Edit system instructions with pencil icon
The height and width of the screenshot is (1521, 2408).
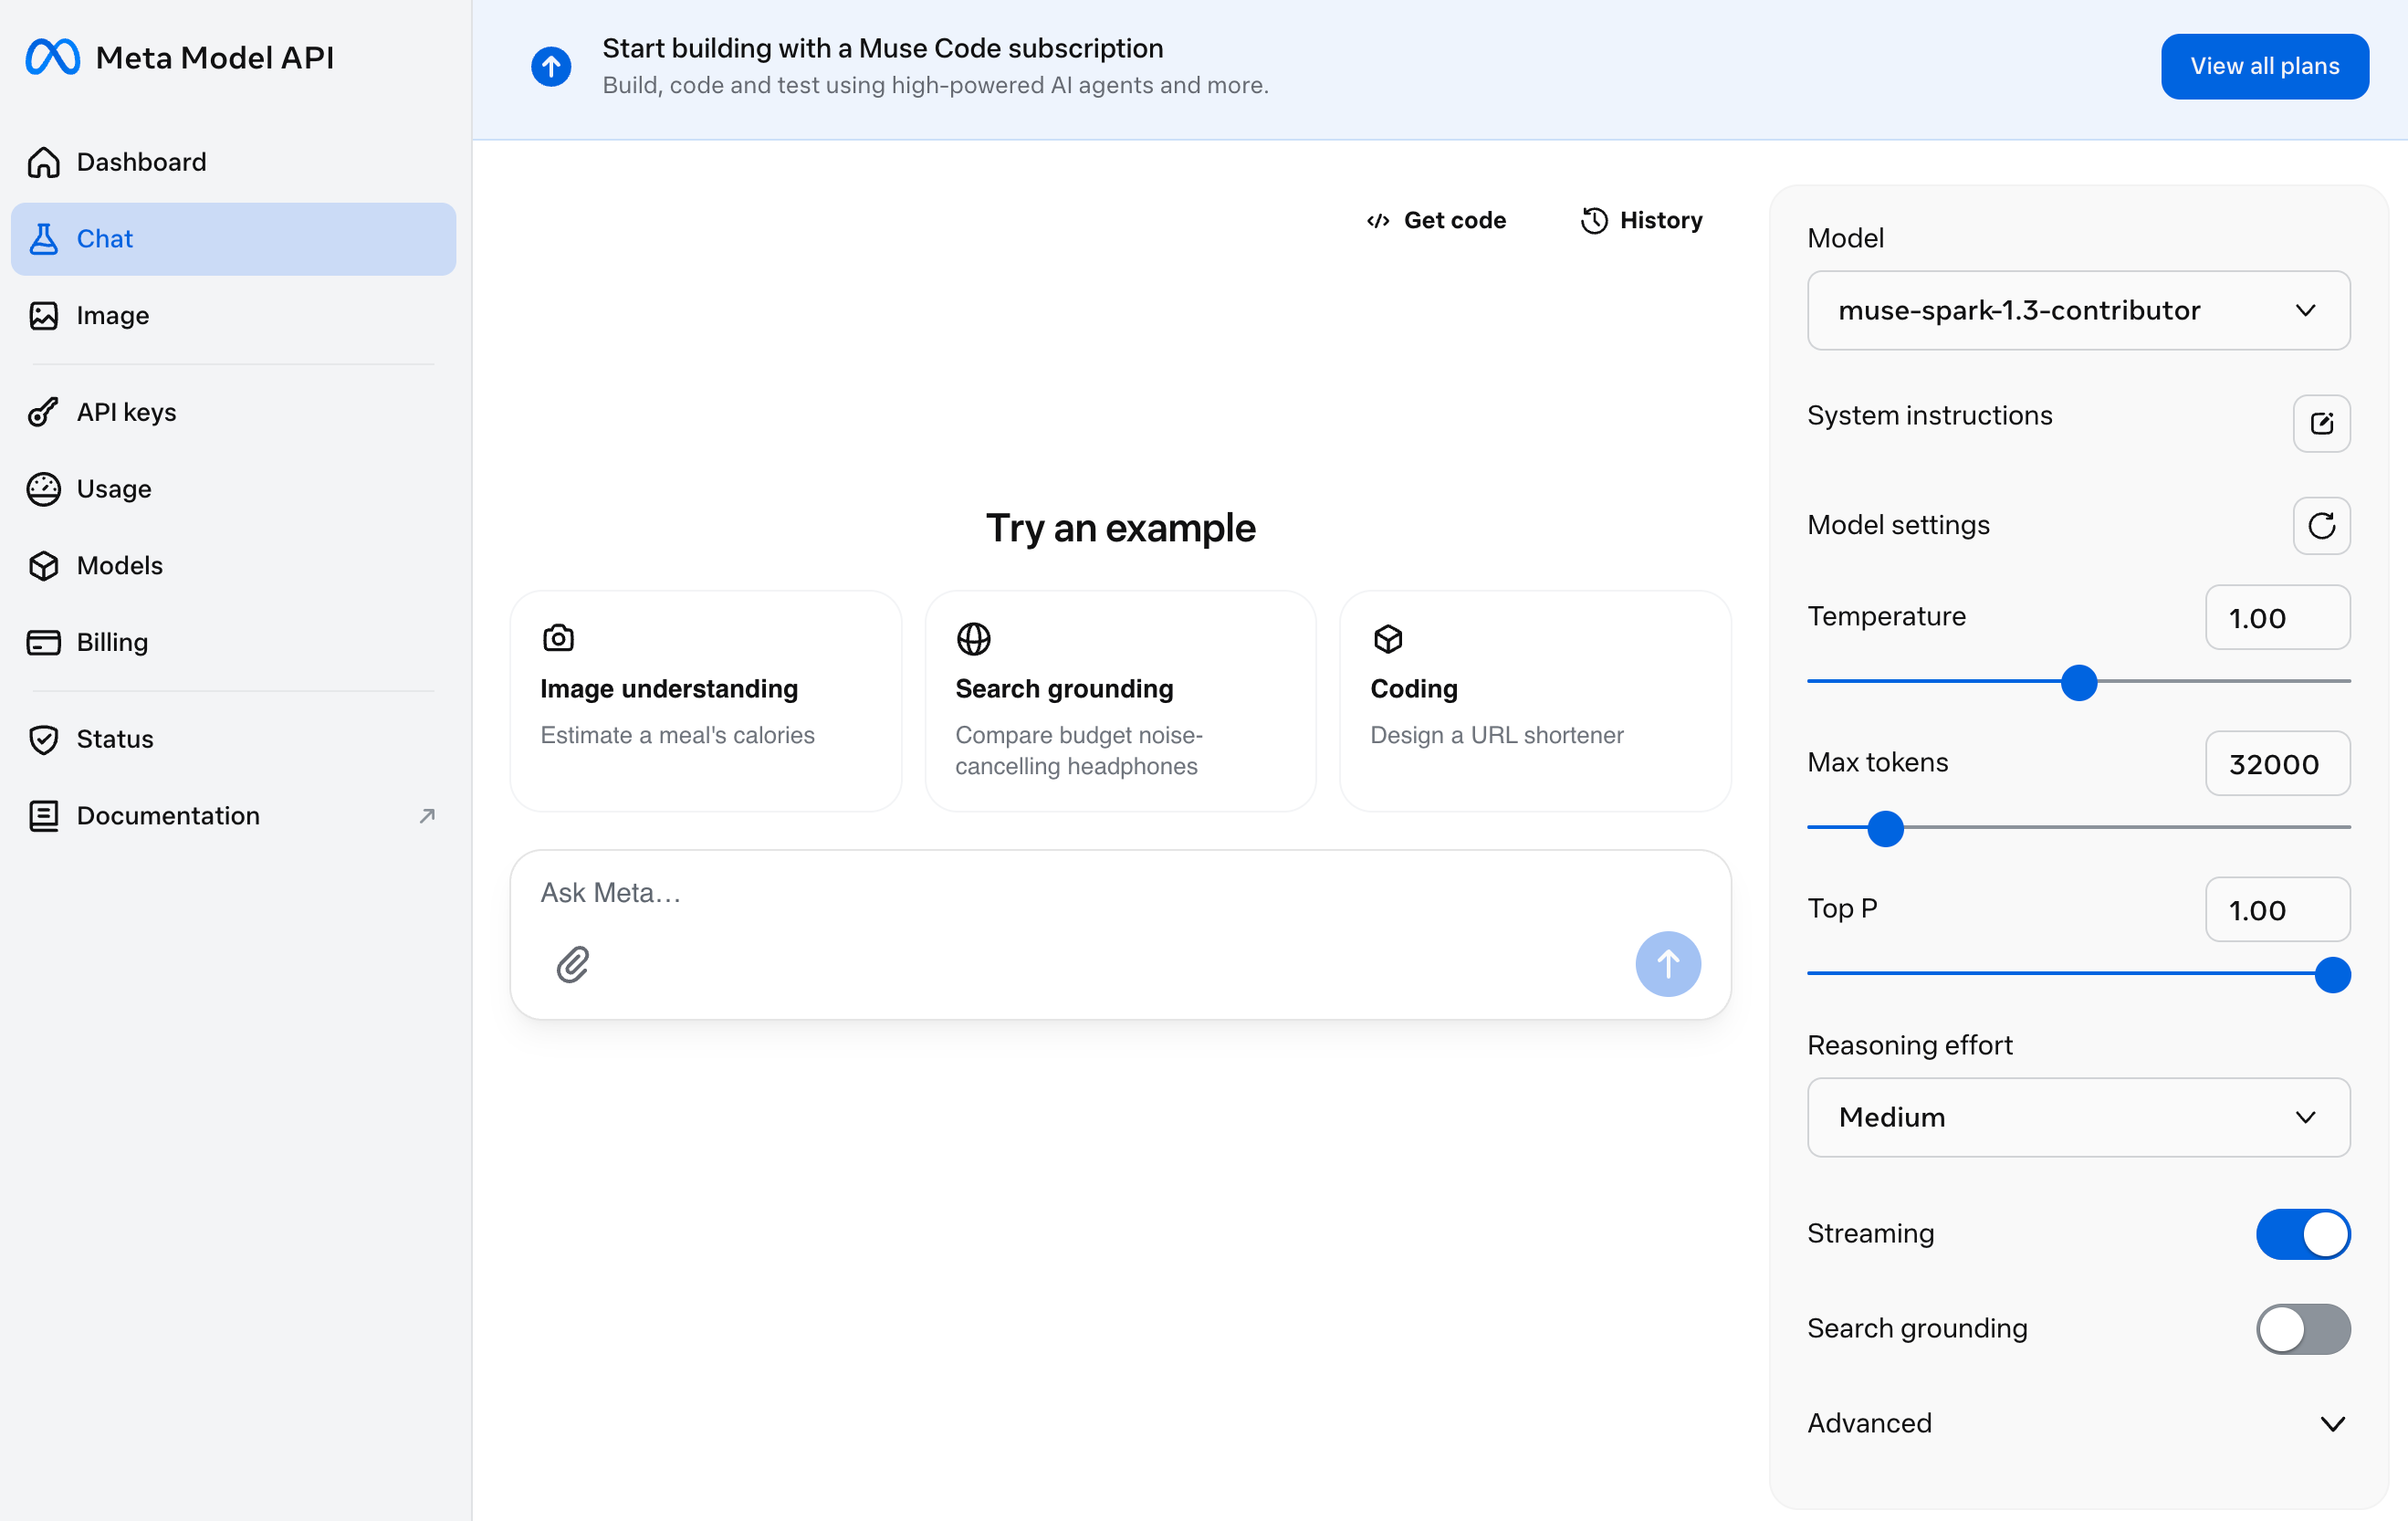pos(2321,424)
